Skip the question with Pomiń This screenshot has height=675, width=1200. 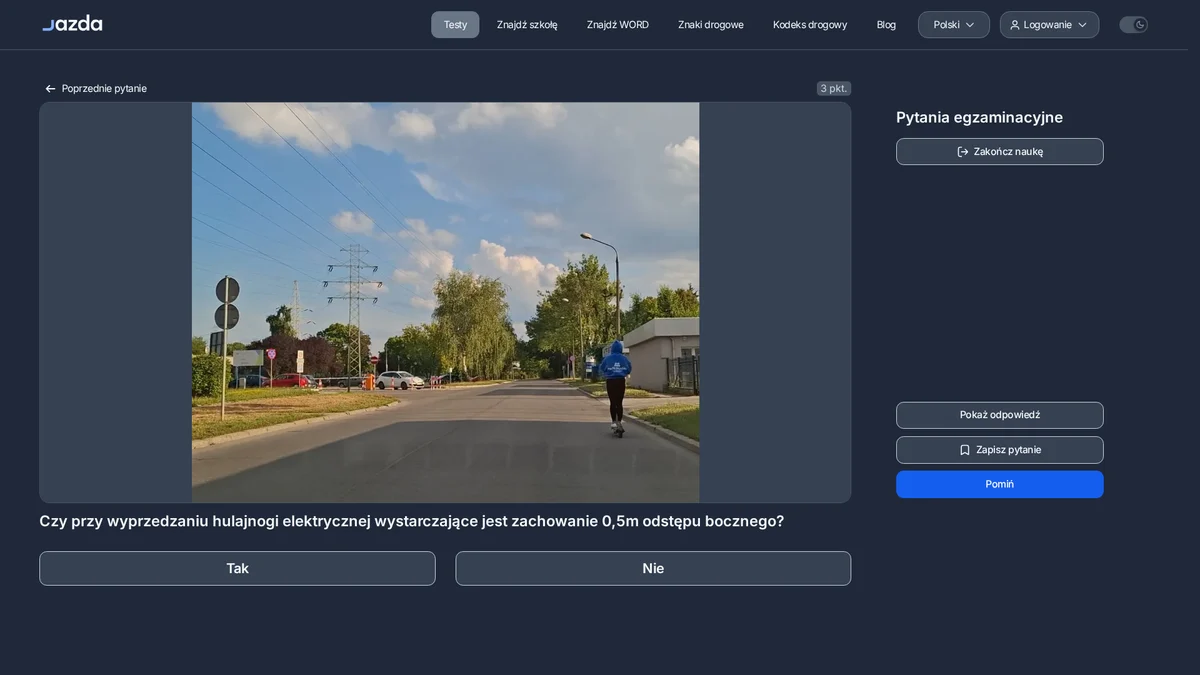(1000, 484)
